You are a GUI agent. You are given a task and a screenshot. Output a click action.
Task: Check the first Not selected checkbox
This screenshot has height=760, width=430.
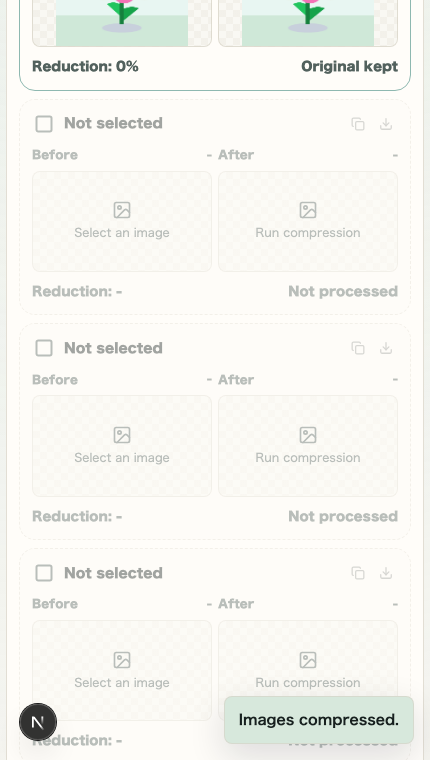pyautogui.click(x=44, y=124)
